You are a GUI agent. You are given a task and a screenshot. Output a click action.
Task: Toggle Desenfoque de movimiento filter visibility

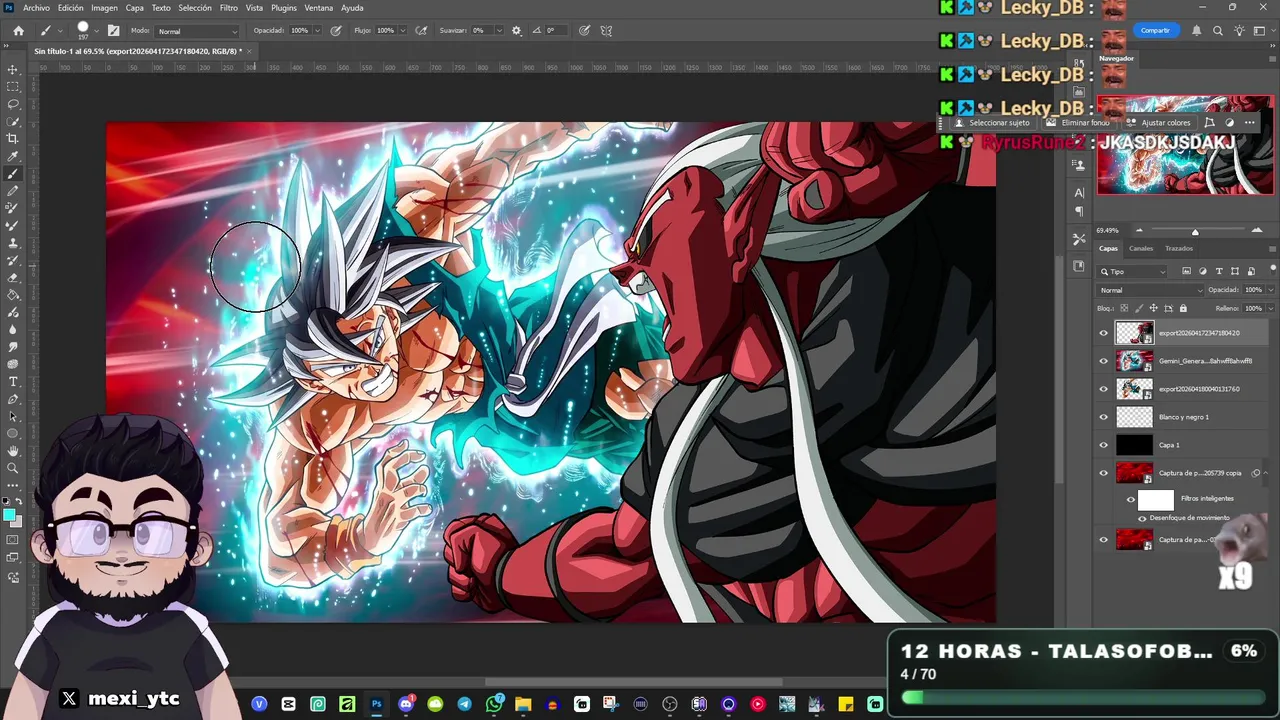pyautogui.click(x=1142, y=518)
